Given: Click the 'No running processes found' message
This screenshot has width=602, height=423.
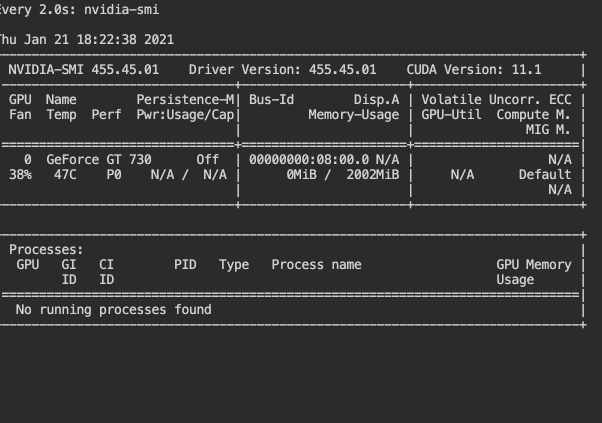Looking at the screenshot, I should pyautogui.click(x=114, y=310).
